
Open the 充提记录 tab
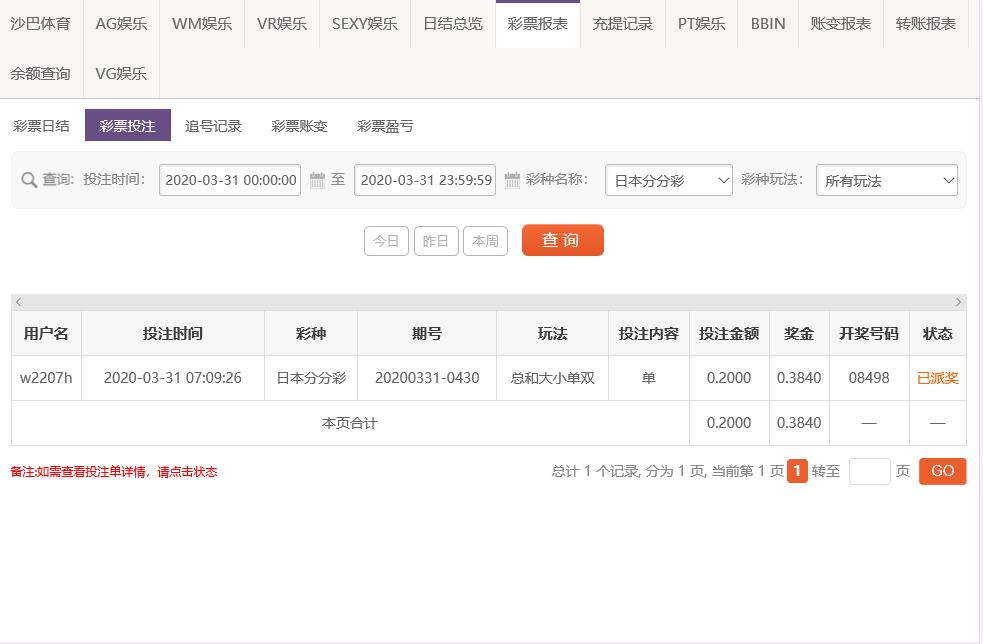pyautogui.click(x=623, y=24)
